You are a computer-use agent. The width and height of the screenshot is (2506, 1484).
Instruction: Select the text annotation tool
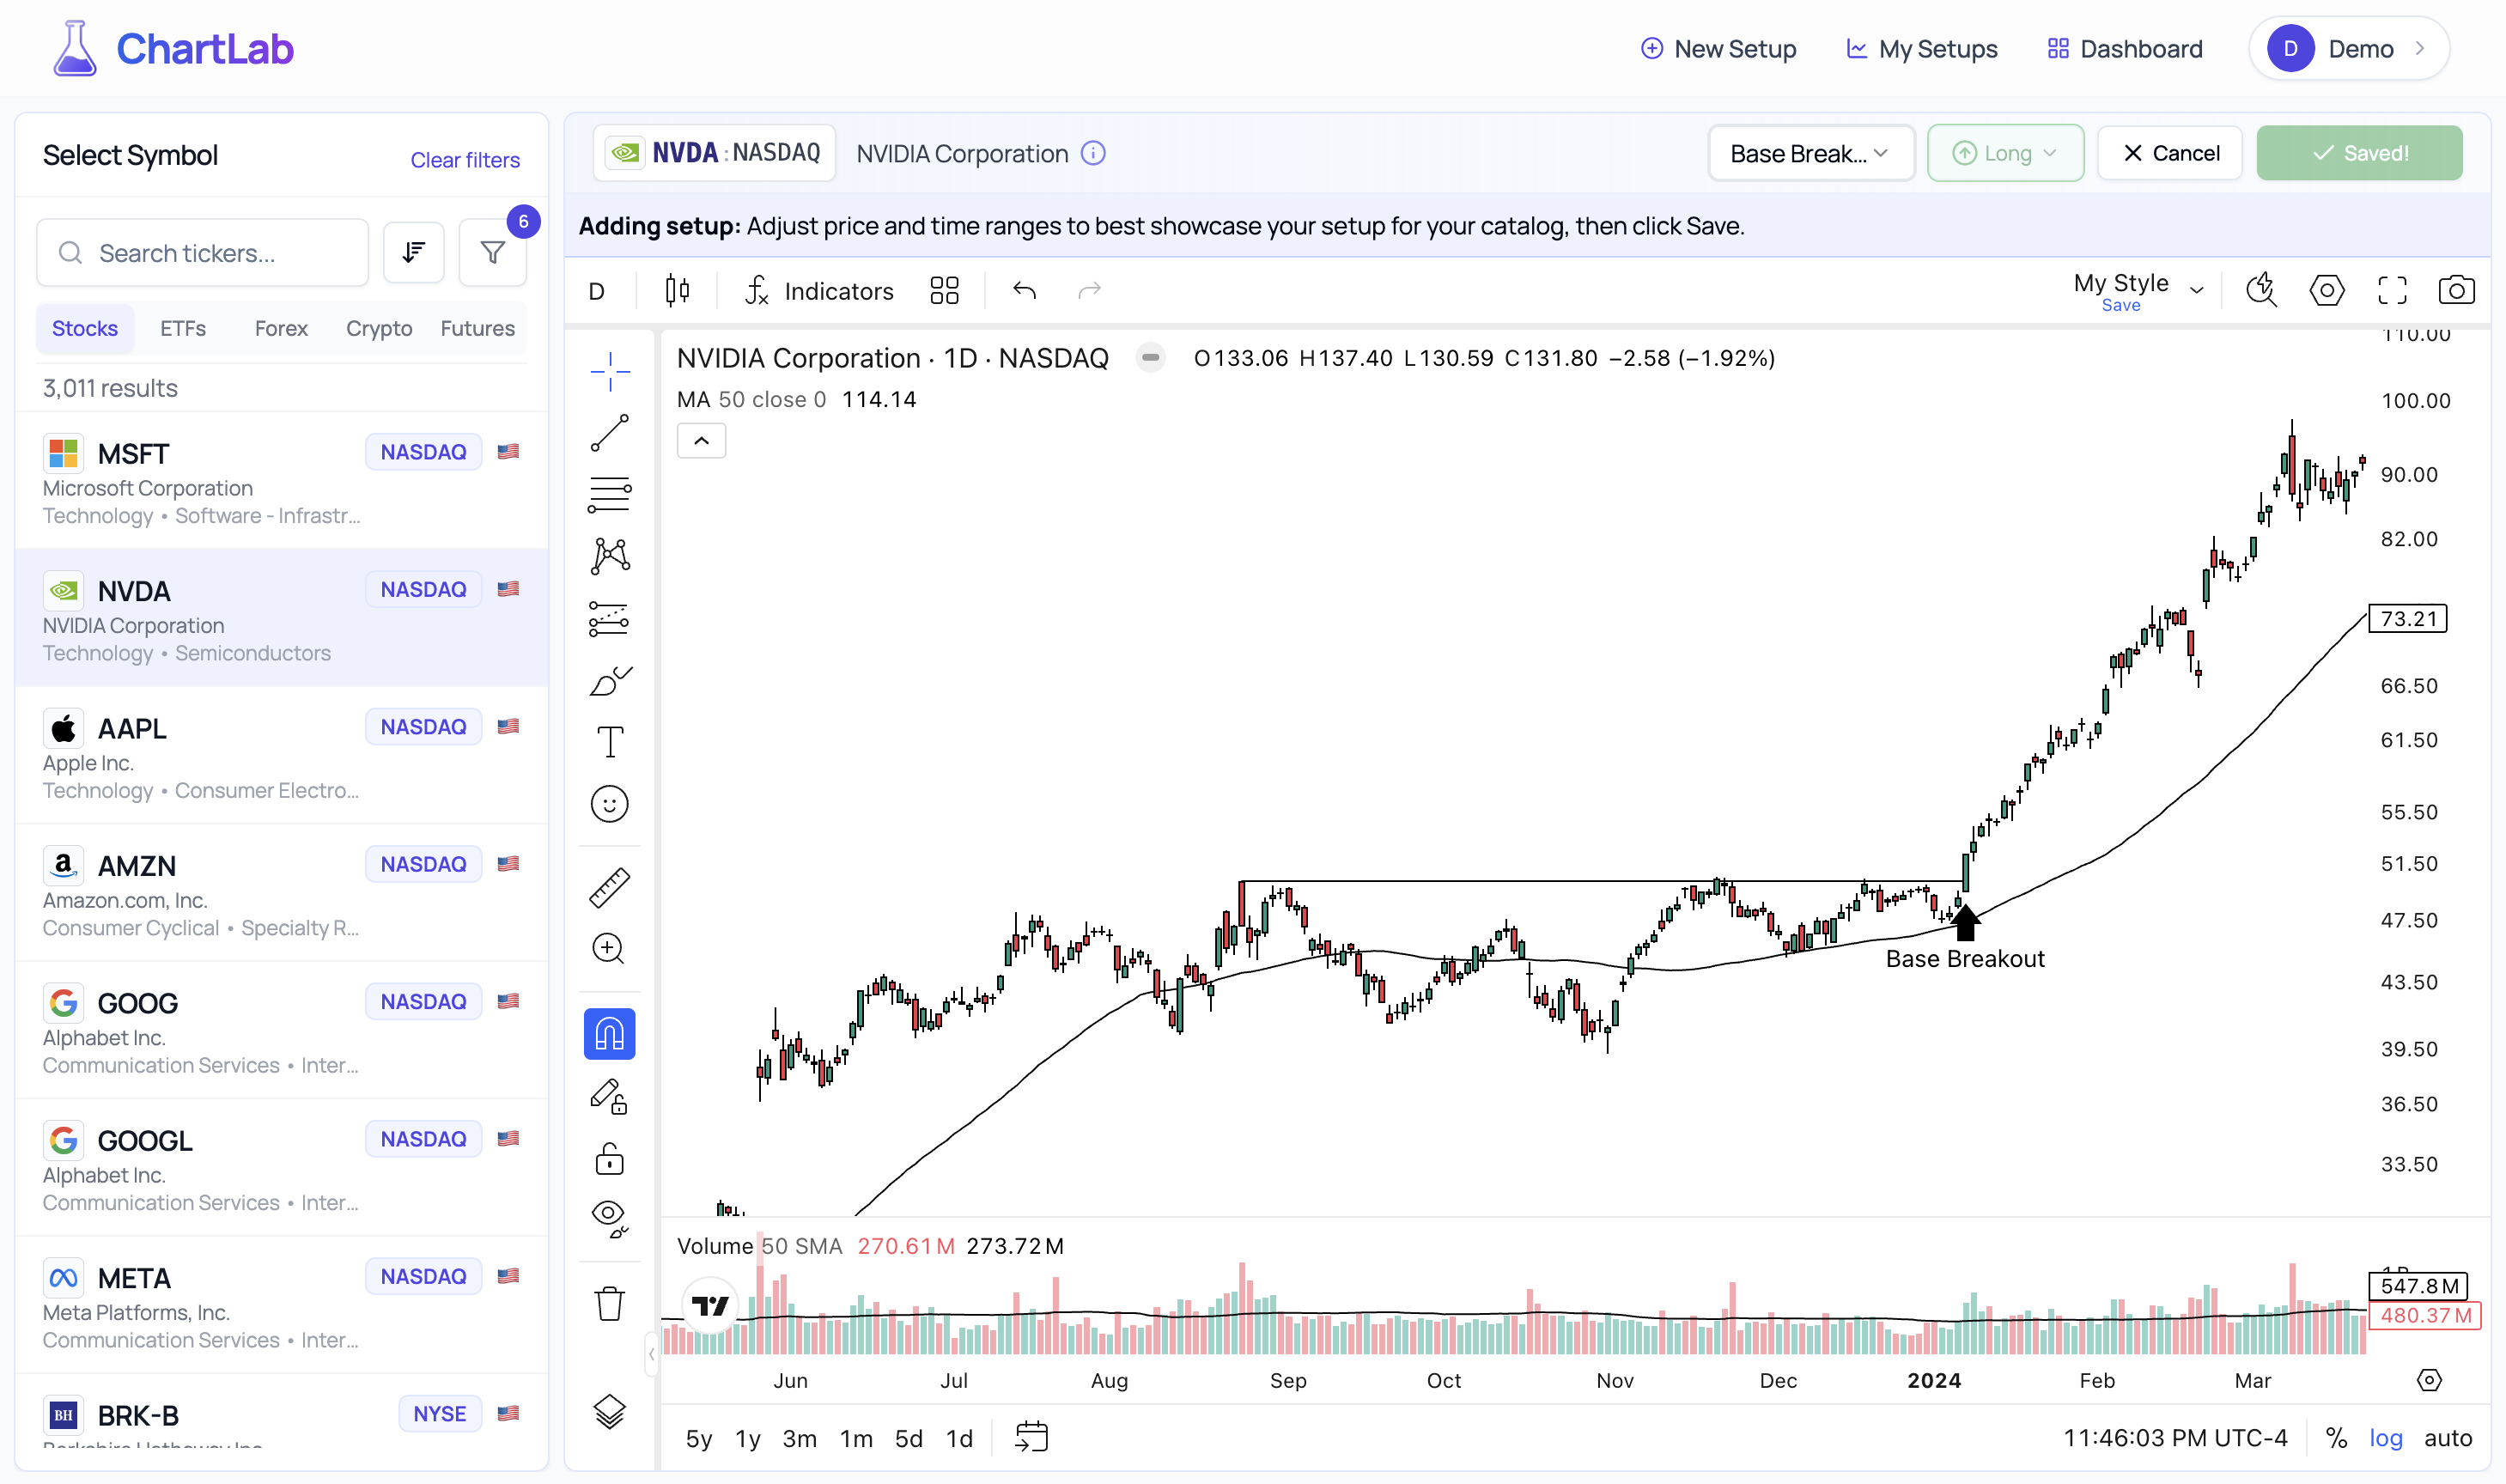(x=609, y=743)
